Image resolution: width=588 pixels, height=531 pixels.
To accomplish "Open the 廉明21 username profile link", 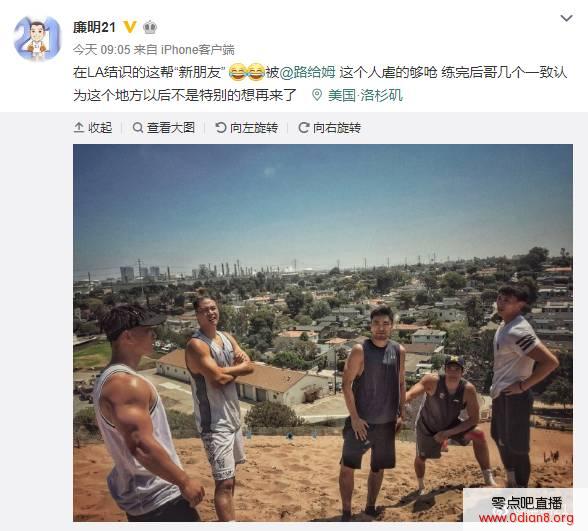I will (x=94, y=27).
